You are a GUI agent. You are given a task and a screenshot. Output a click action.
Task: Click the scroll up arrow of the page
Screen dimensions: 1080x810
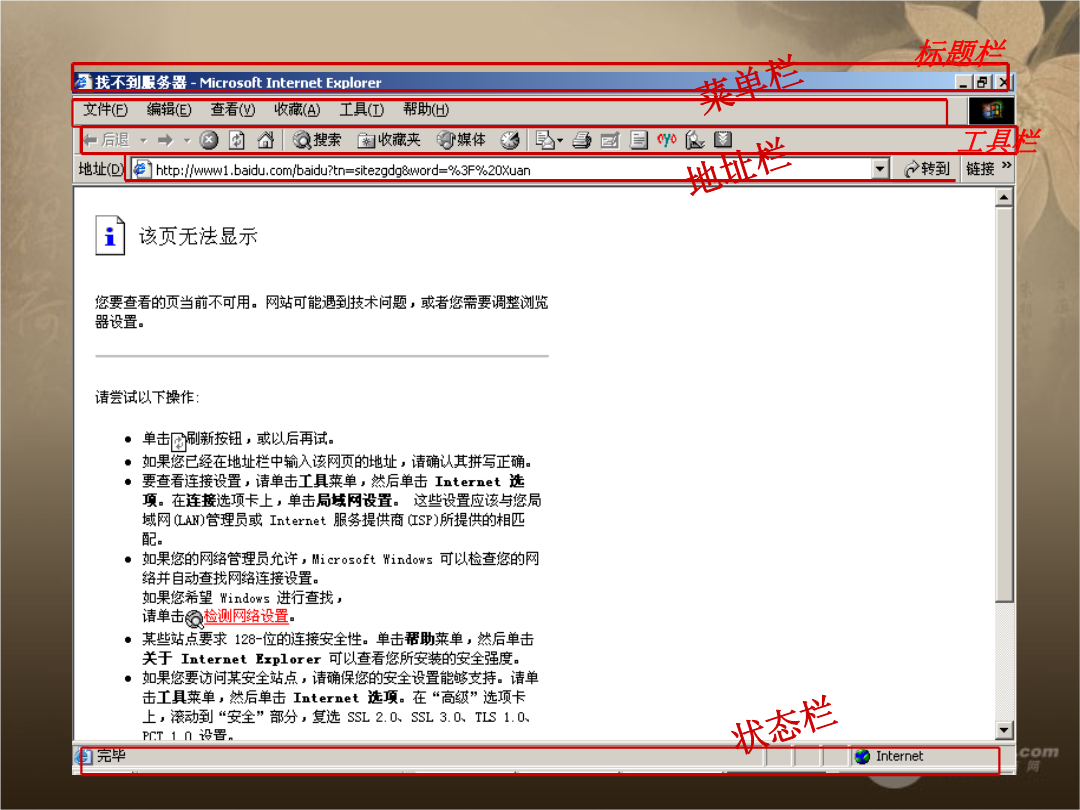point(1004,198)
